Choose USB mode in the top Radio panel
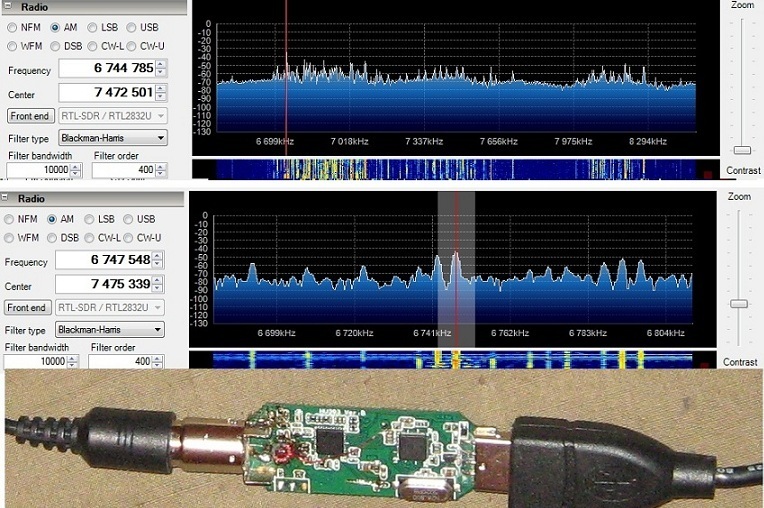Screen dimensions: 764x508 [x=132, y=27]
